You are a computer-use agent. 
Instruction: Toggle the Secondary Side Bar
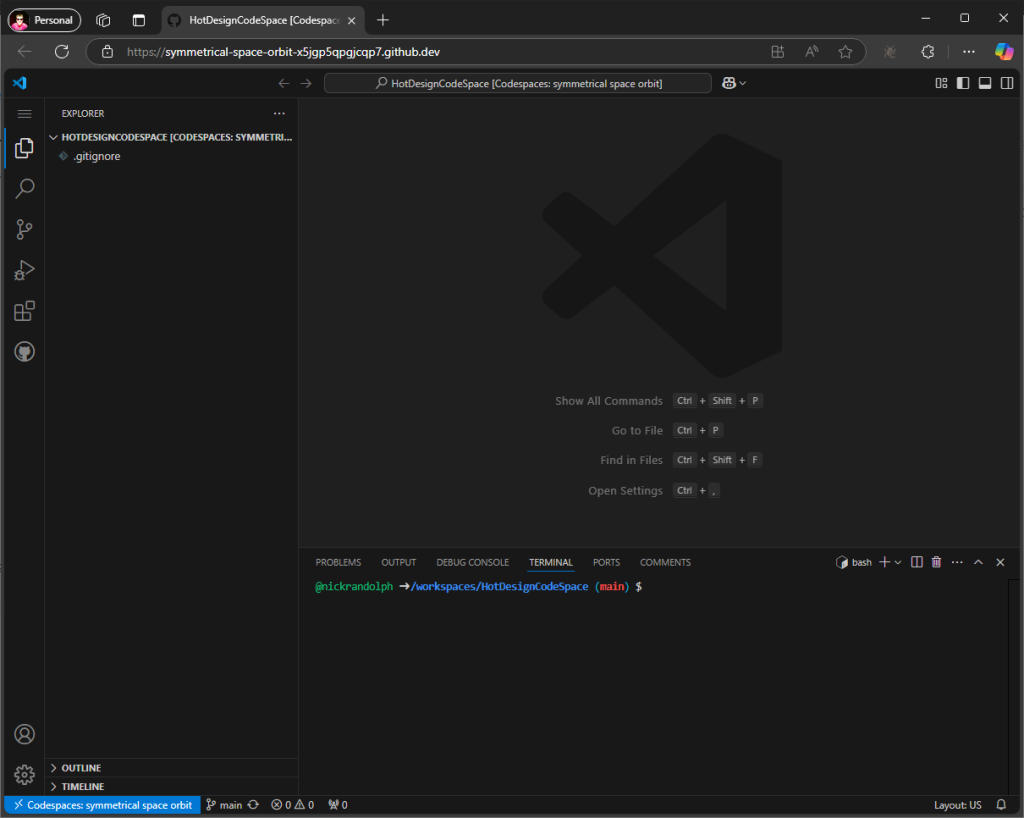[1007, 83]
